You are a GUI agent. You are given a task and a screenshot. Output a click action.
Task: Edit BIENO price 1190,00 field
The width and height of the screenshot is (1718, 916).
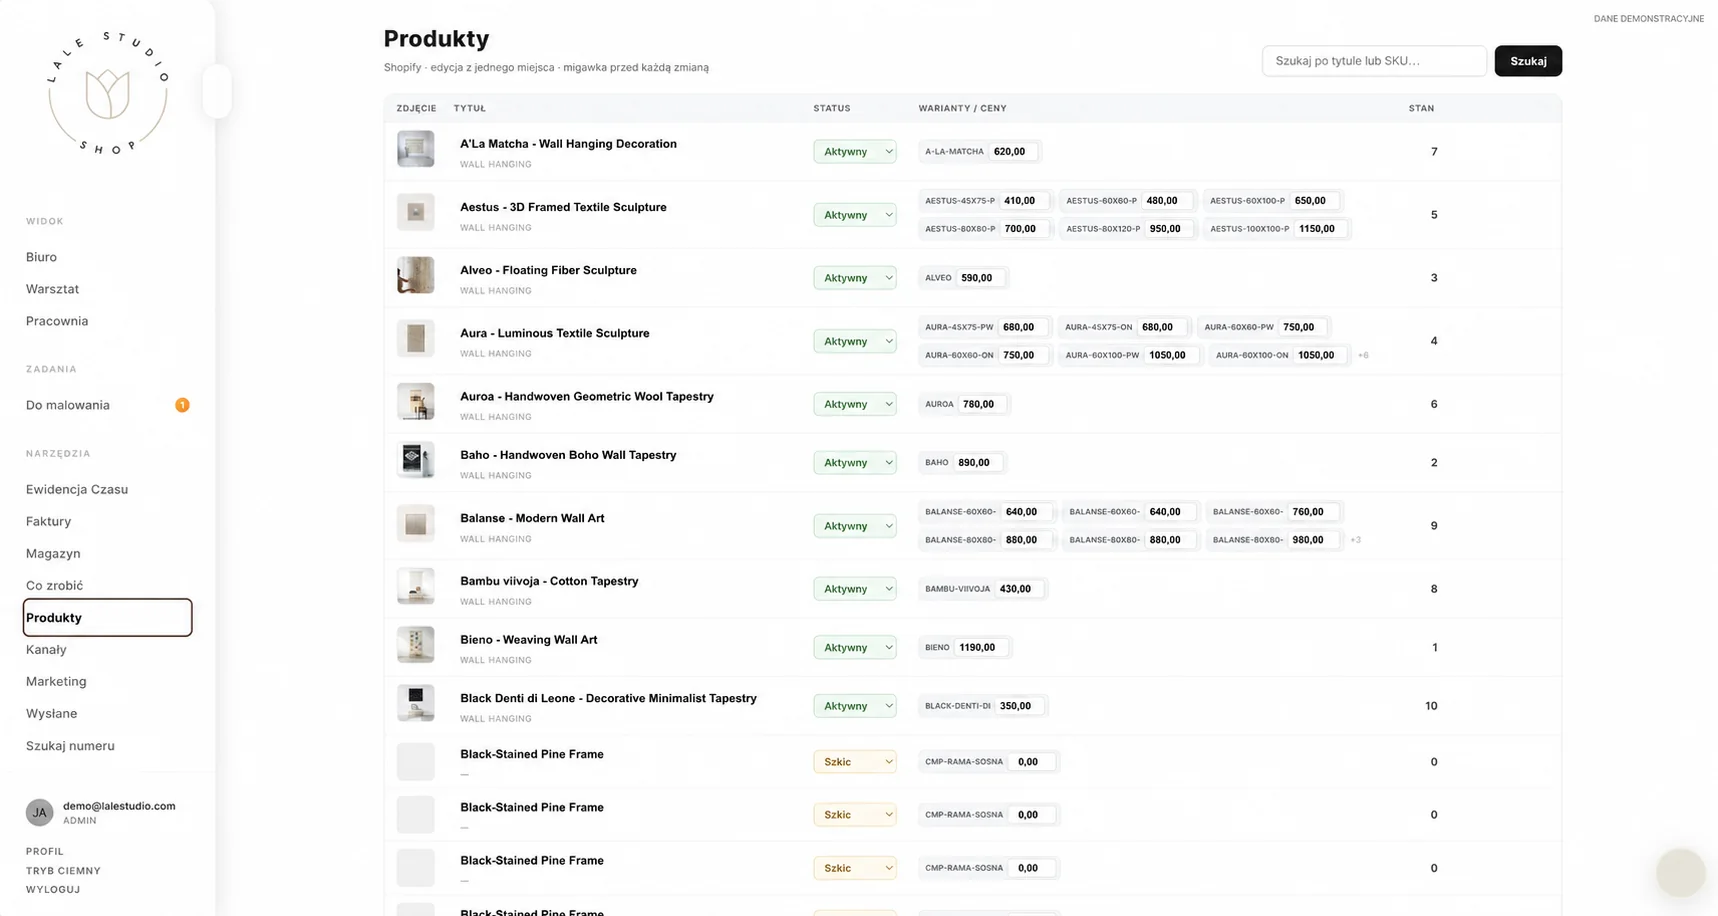[980, 647]
